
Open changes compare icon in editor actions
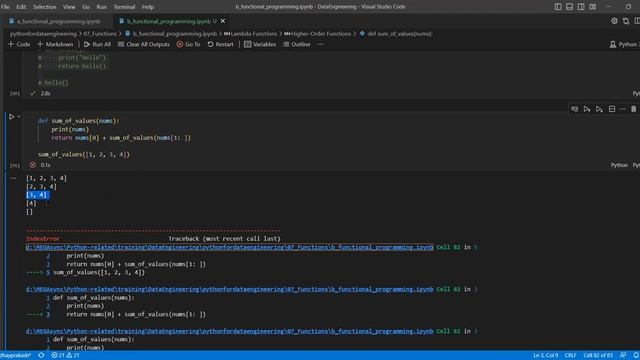click(626, 21)
